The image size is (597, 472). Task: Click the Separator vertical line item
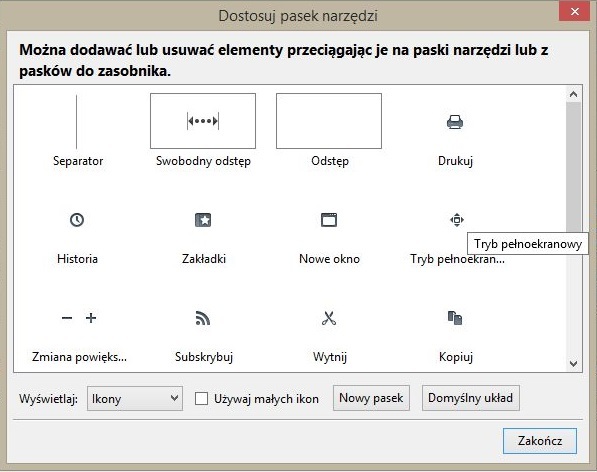point(77,122)
